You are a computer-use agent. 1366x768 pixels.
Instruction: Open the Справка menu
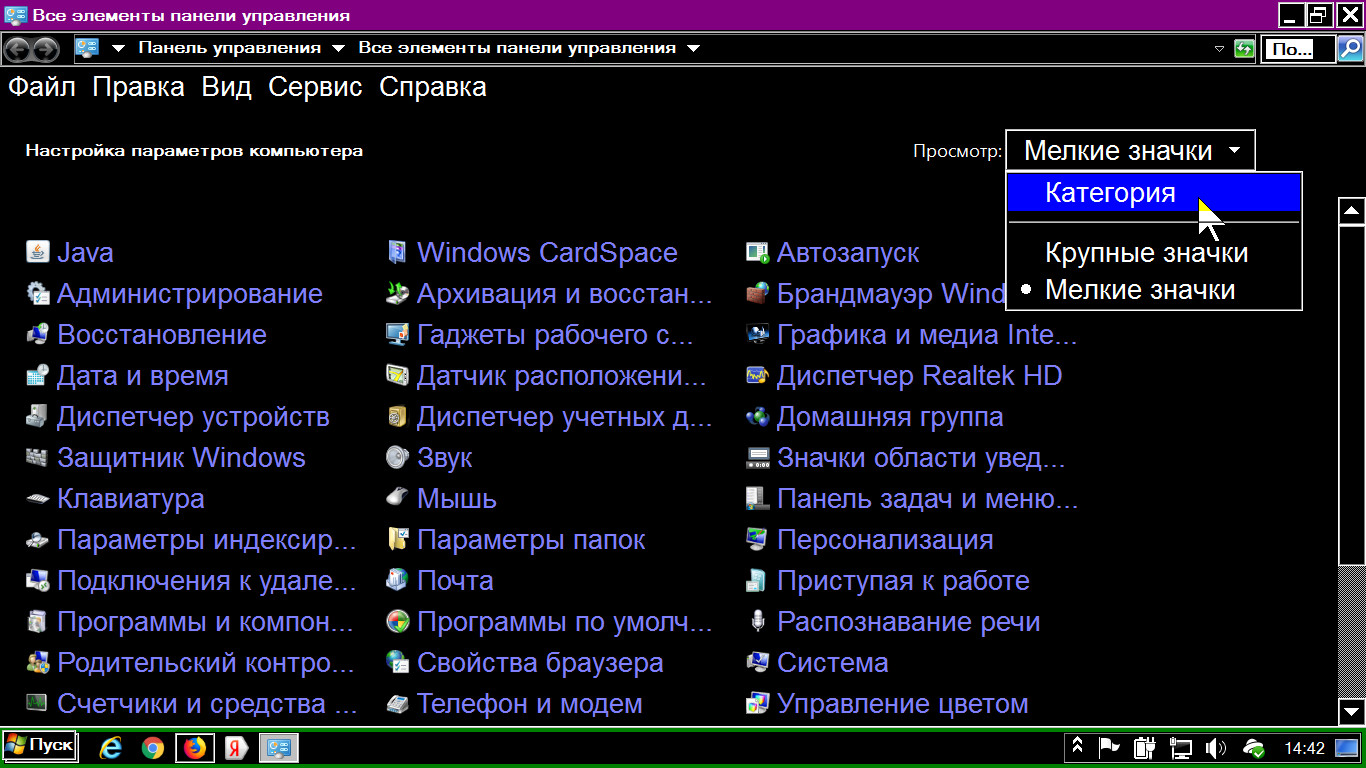(433, 87)
